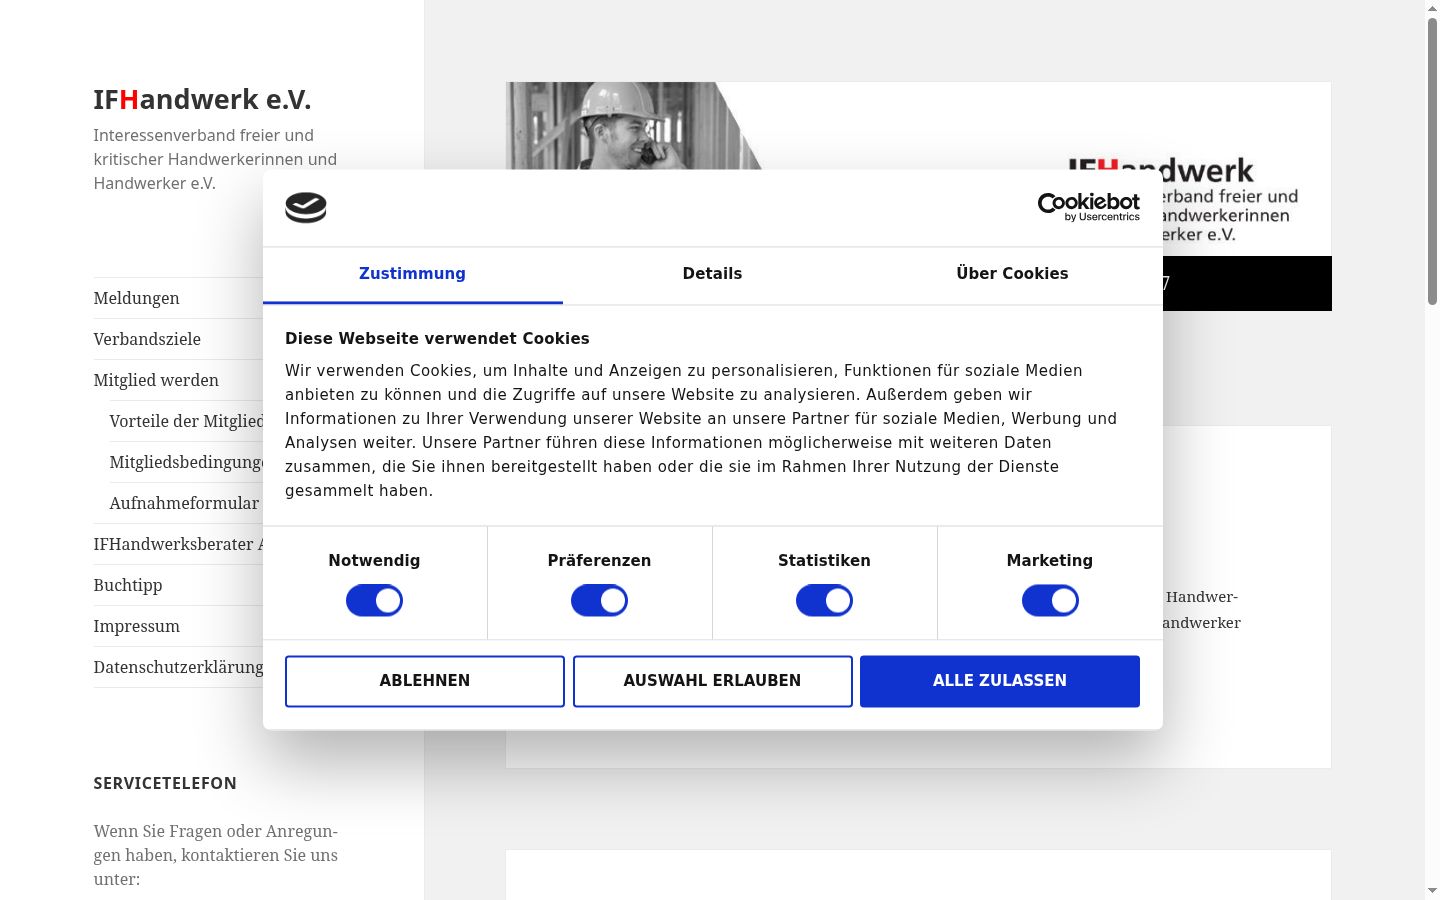Toggle the Notwendig cookie switch
The width and height of the screenshot is (1440, 900).
(374, 601)
